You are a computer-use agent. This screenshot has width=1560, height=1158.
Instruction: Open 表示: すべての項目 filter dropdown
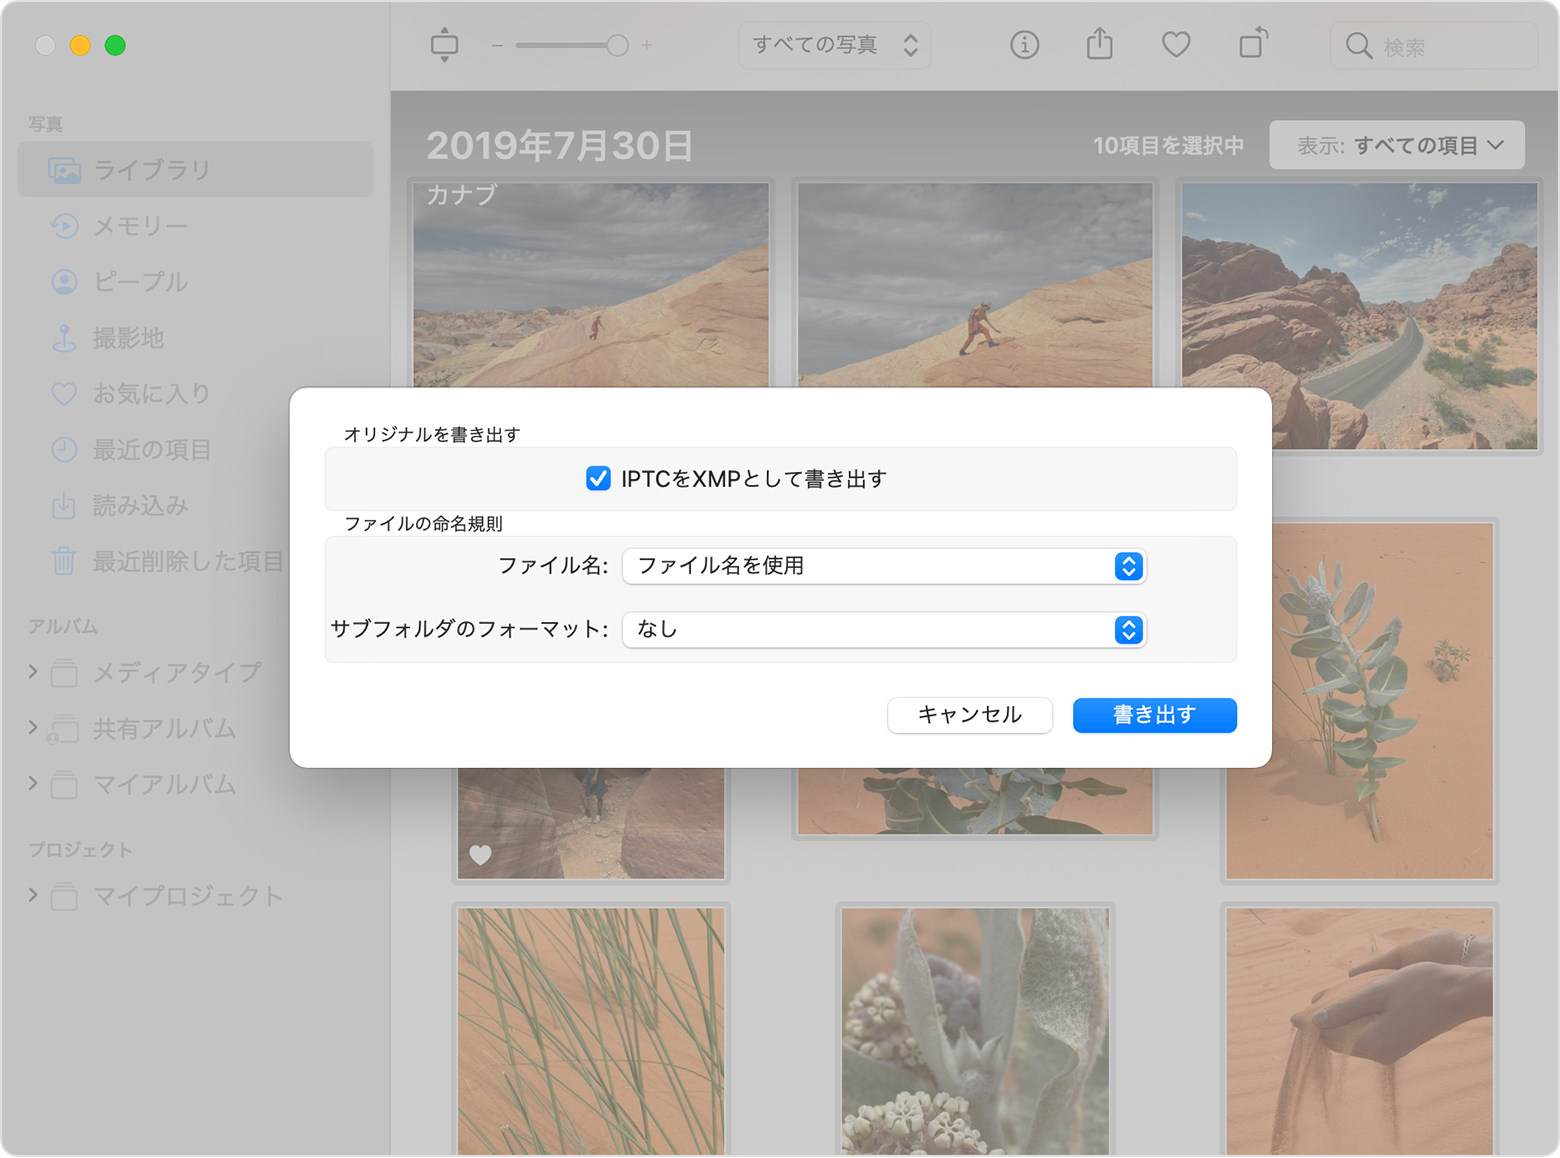(x=1396, y=146)
